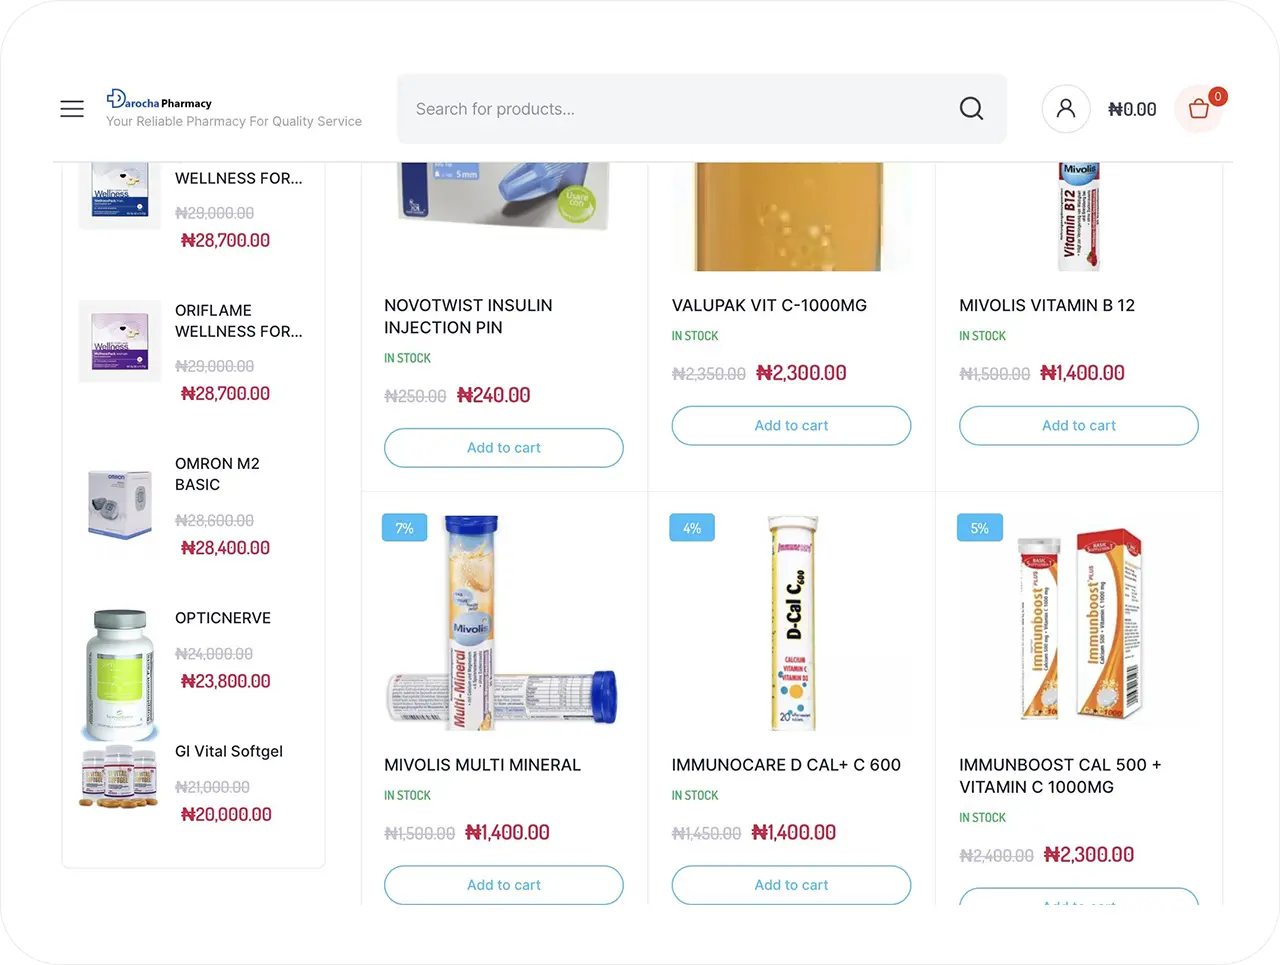Open the GI Vital Softgel link
The image size is (1280, 965).
coord(229,751)
